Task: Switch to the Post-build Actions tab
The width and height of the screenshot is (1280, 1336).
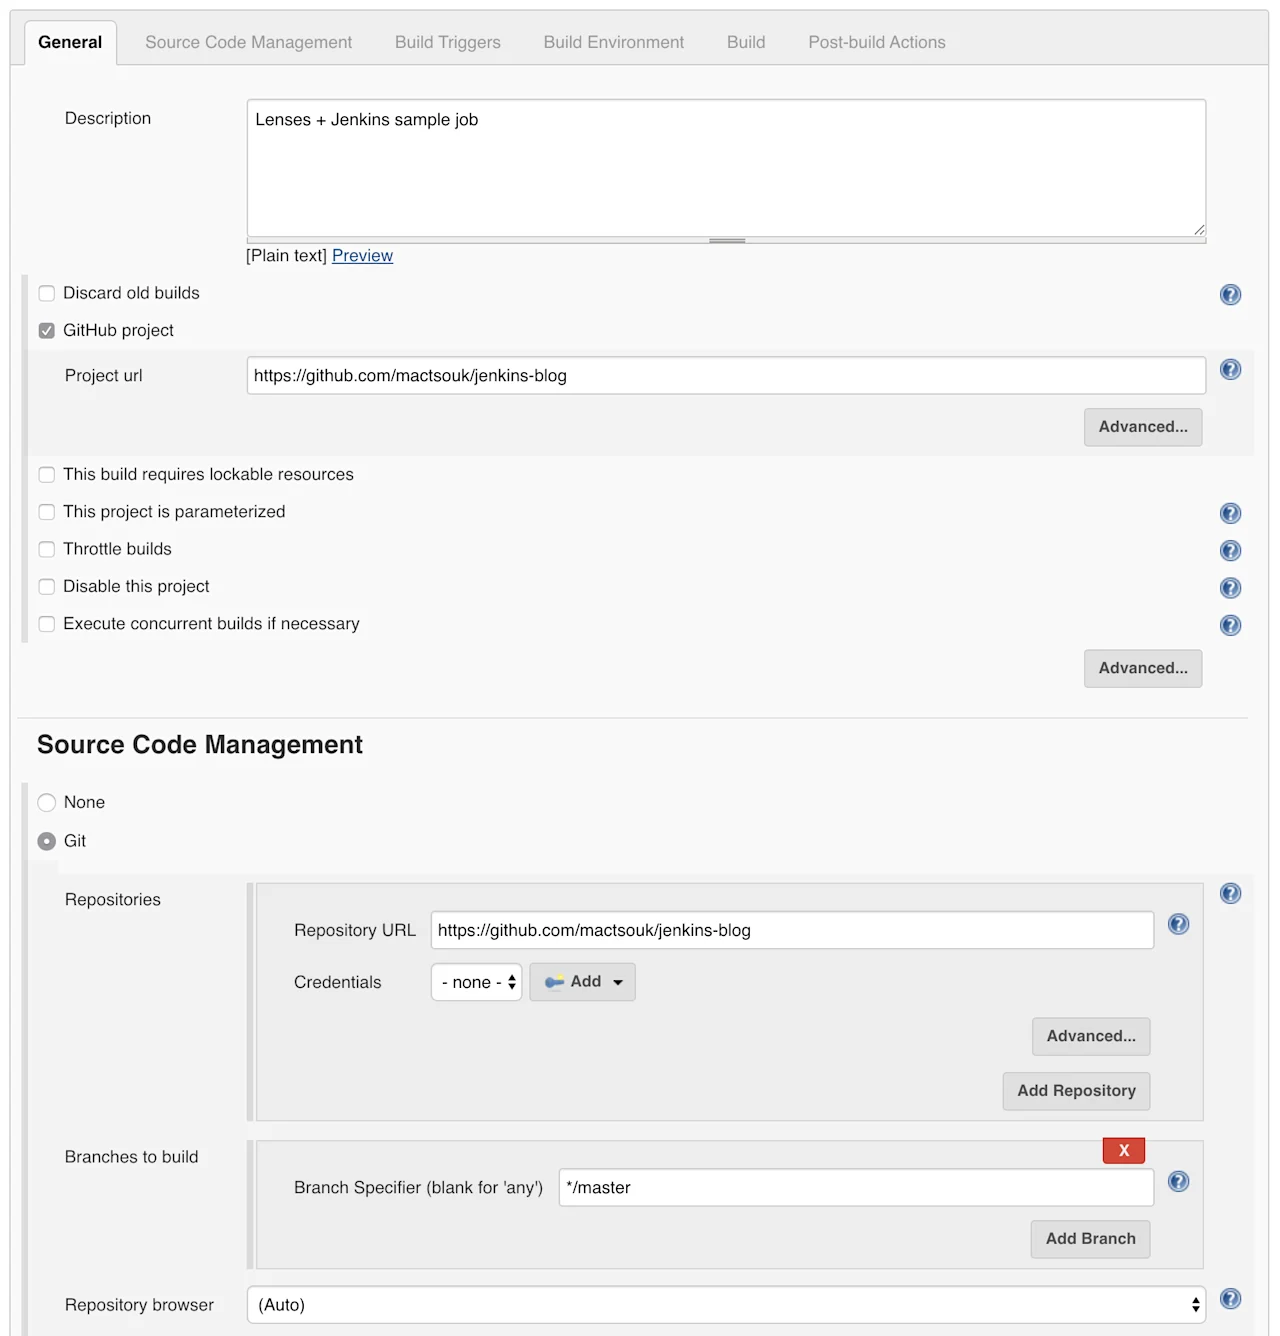Action: tap(877, 42)
